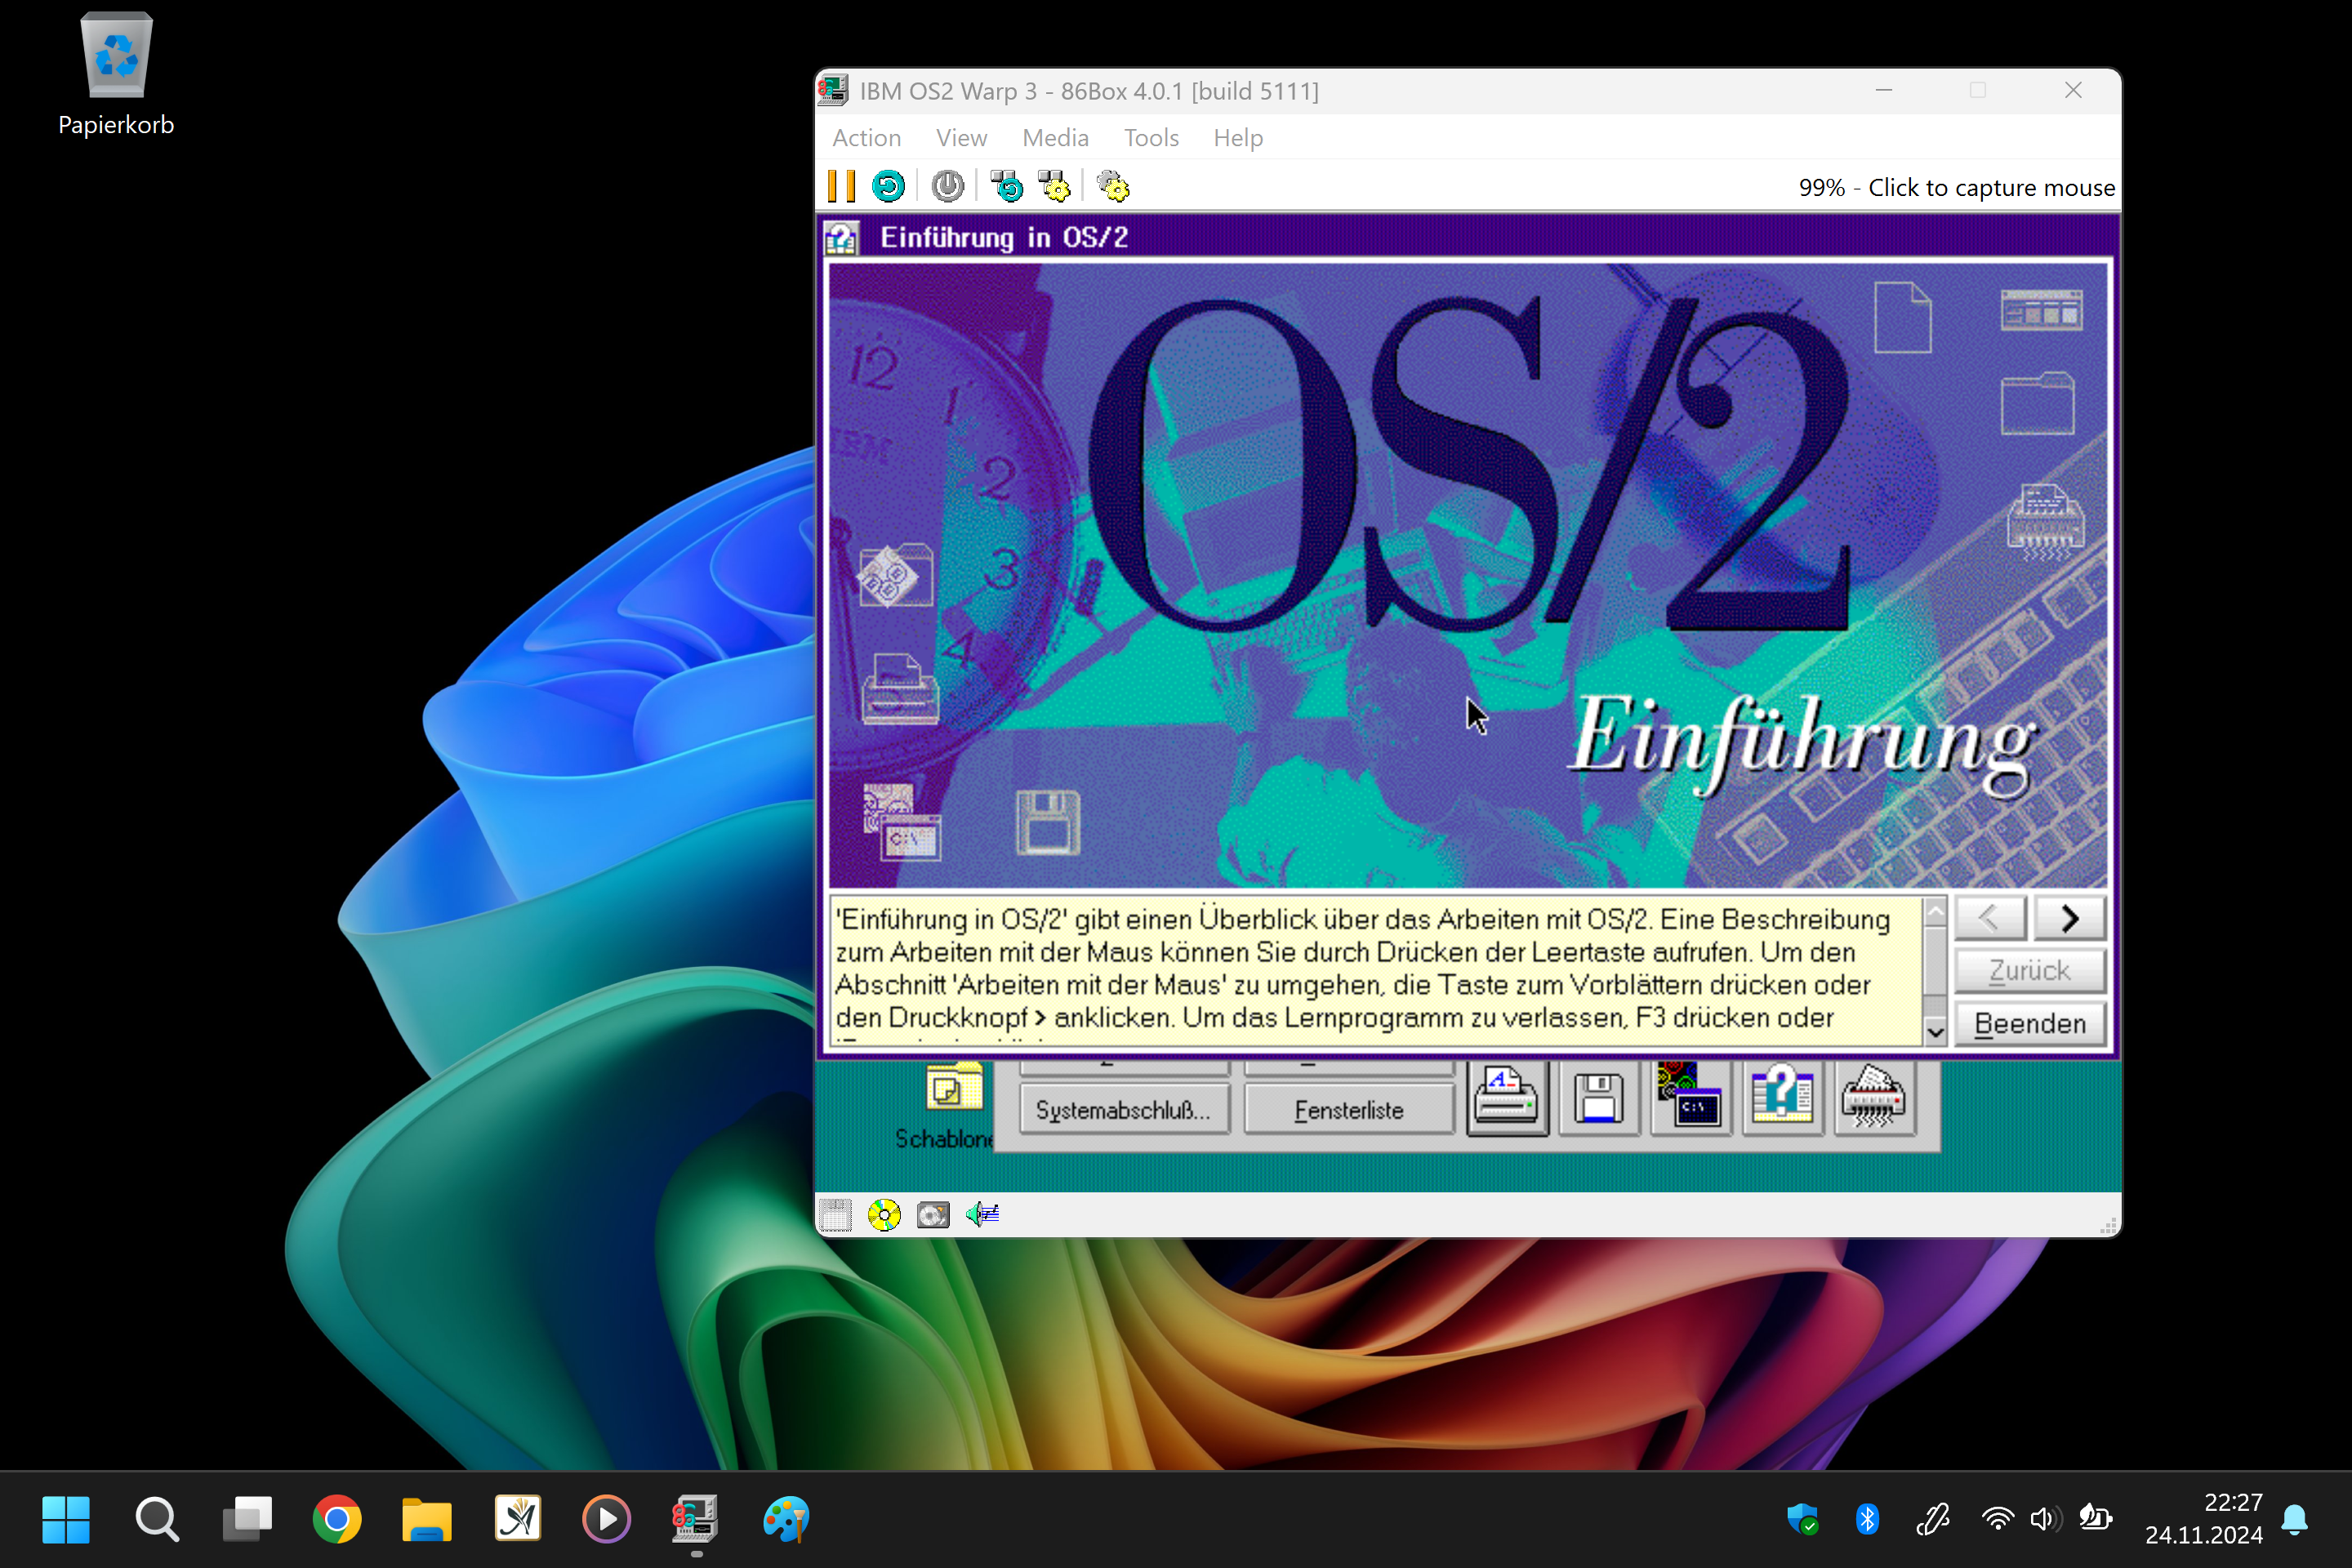Open Windows Security tray icon
The image size is (2352, 1568).
[x=1802, y=1519]
